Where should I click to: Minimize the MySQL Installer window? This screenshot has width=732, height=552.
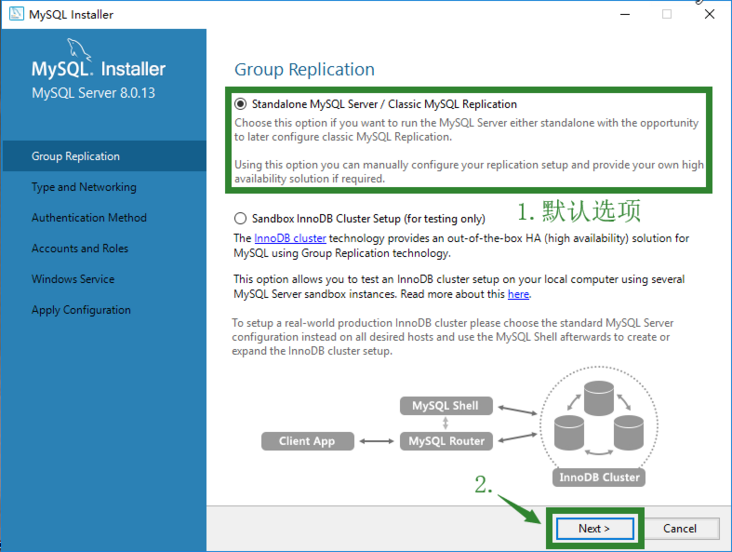click(625, 14)
